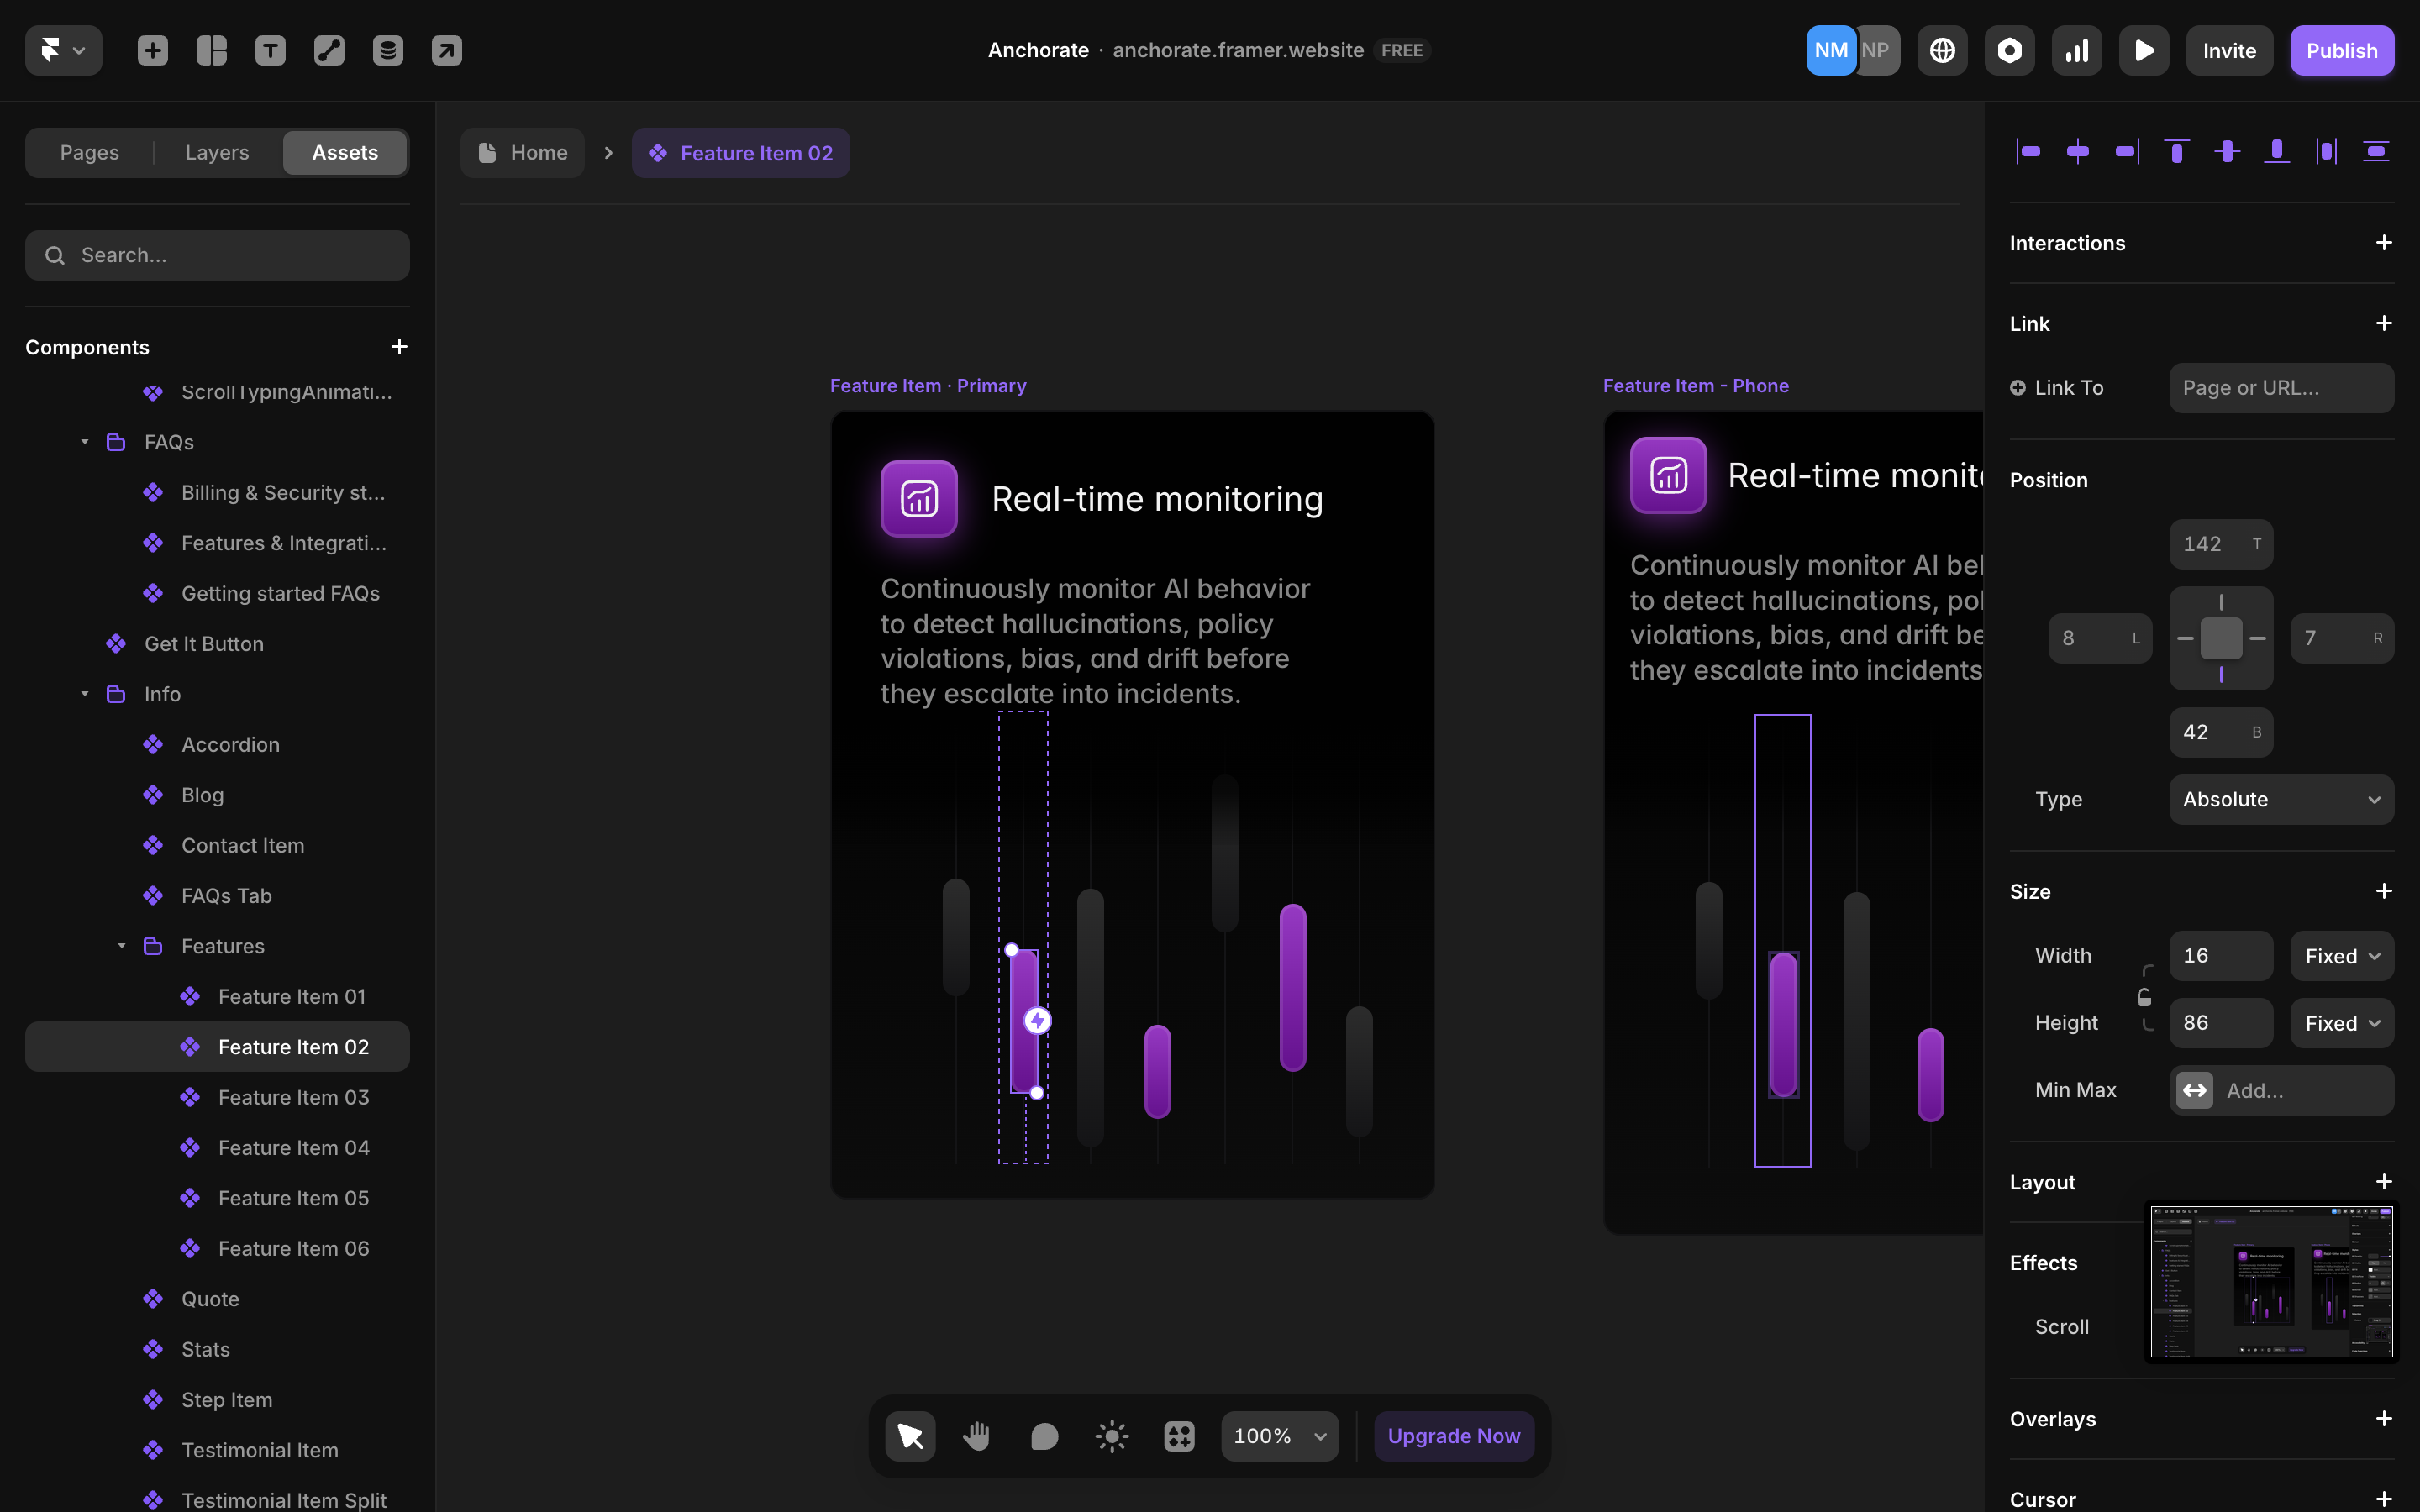Toggle the size aspect ratio lock
This screenshot has width=2420, height=1512.
tap(2144, 997)
